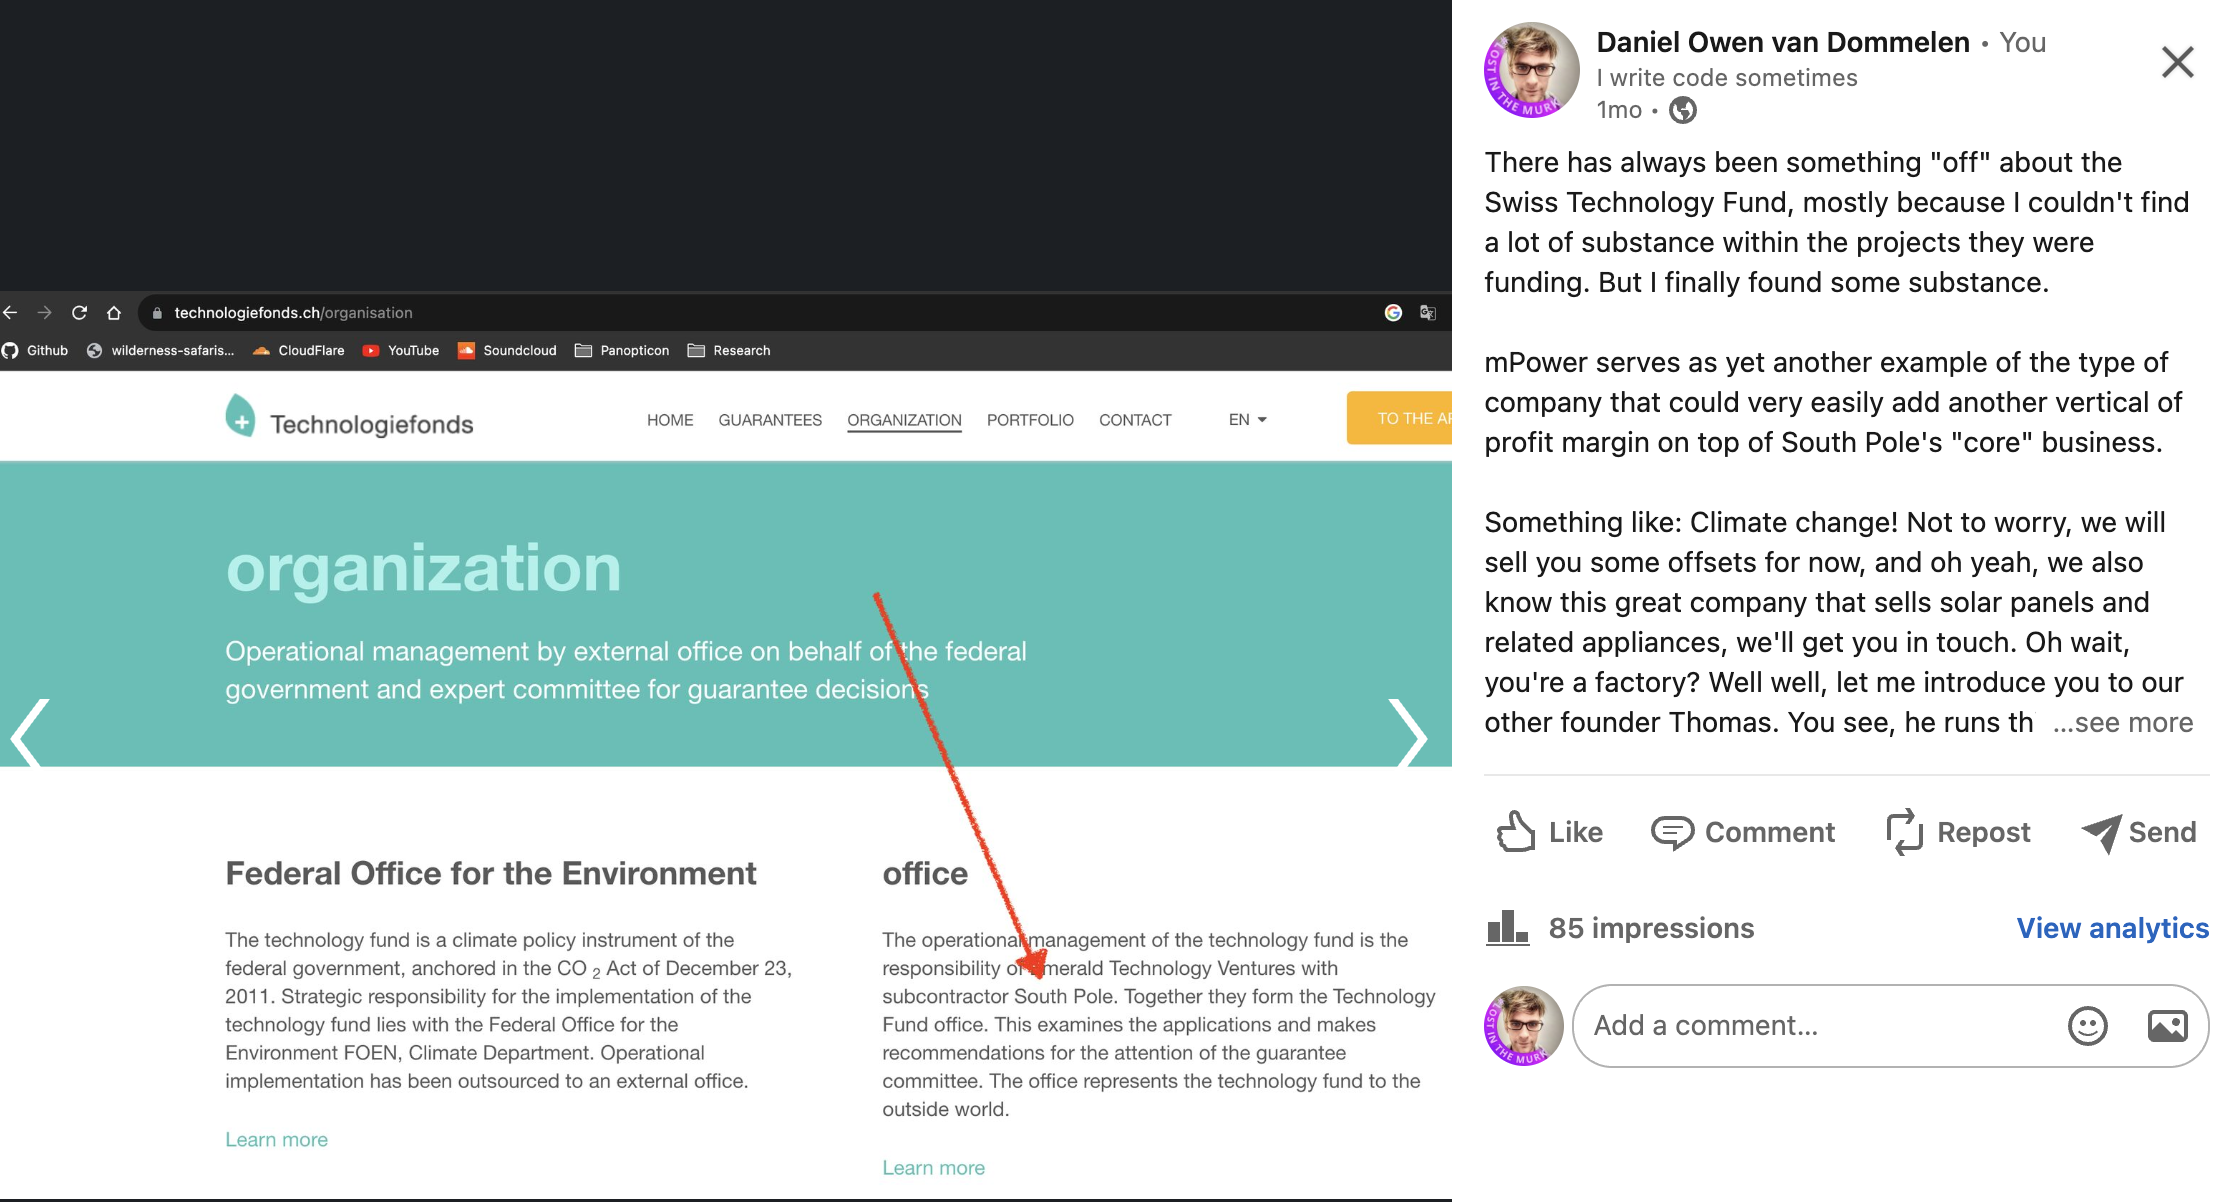The width and height of the screenshot is (2234, 1202).
Task: Click the browser forward arrow
Action: pyautogui.click(x=44, y=313)
